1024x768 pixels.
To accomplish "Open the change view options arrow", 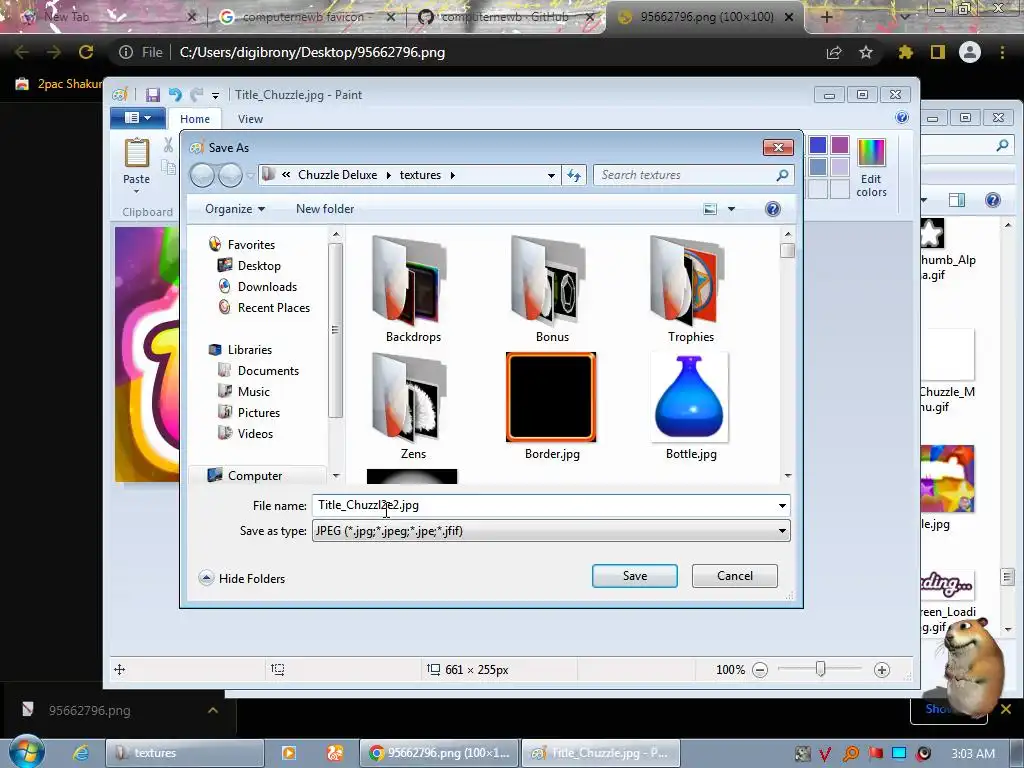I will (731, 209).
